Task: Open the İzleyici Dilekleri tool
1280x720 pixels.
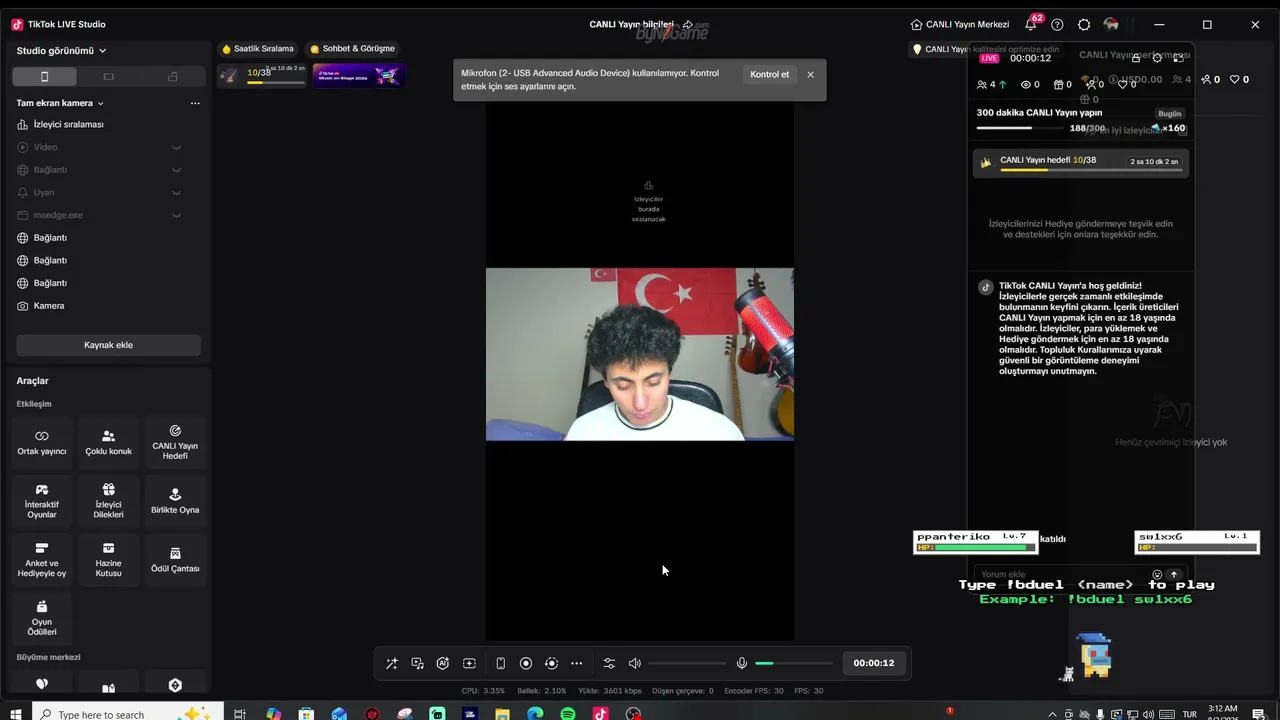Action: pos(108,501)
